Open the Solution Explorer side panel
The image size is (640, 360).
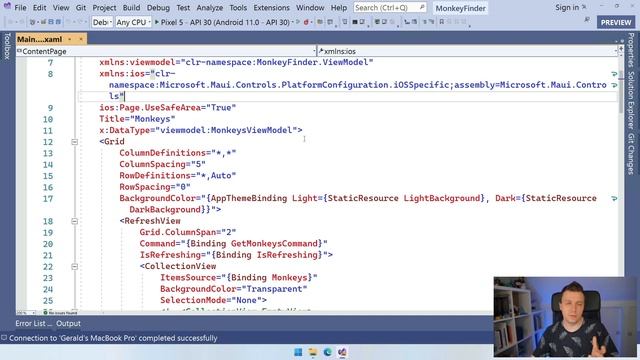click(631, 101)
